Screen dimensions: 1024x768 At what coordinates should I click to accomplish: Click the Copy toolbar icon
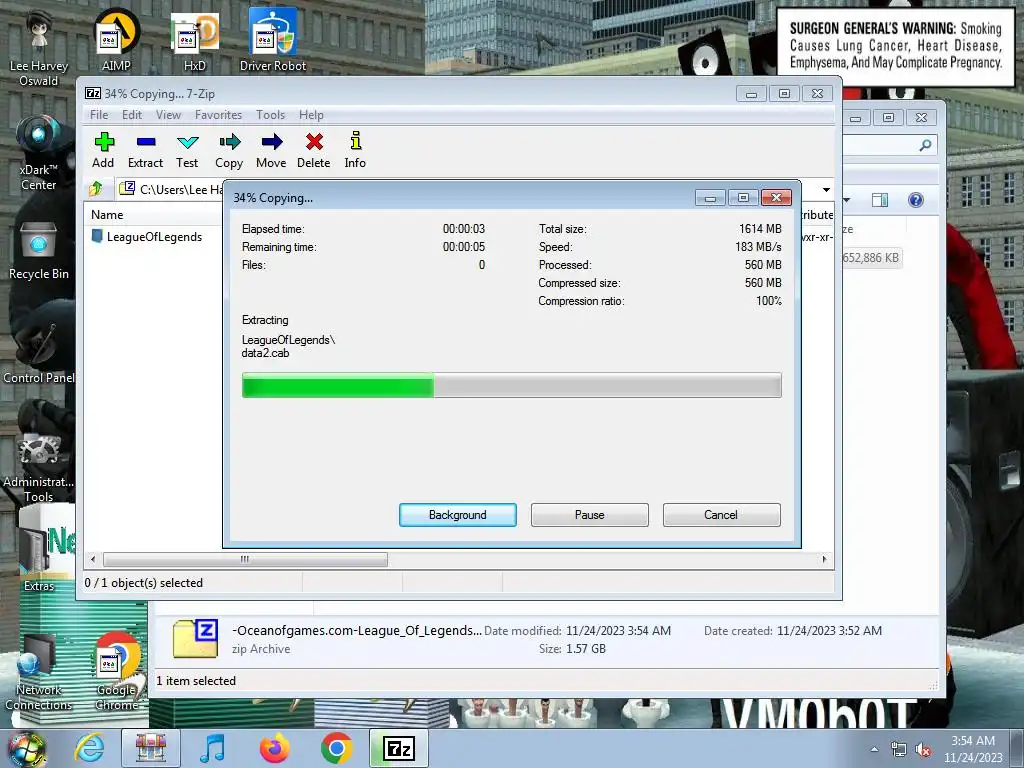tap(229, 150)
